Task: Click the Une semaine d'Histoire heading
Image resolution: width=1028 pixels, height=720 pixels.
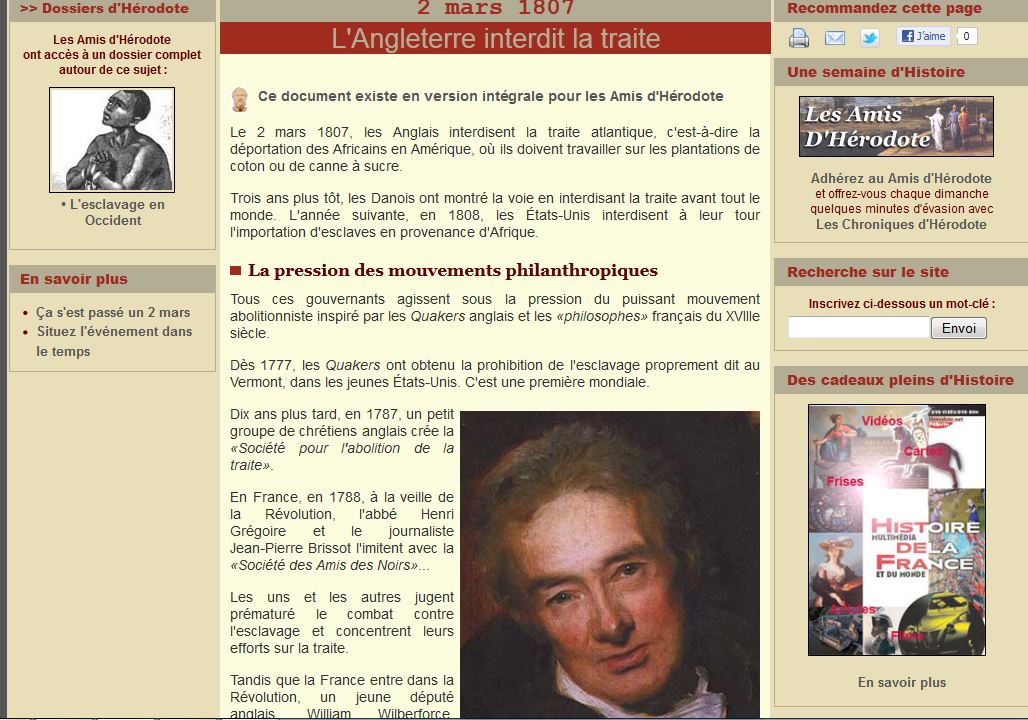Action: (876, 72)
